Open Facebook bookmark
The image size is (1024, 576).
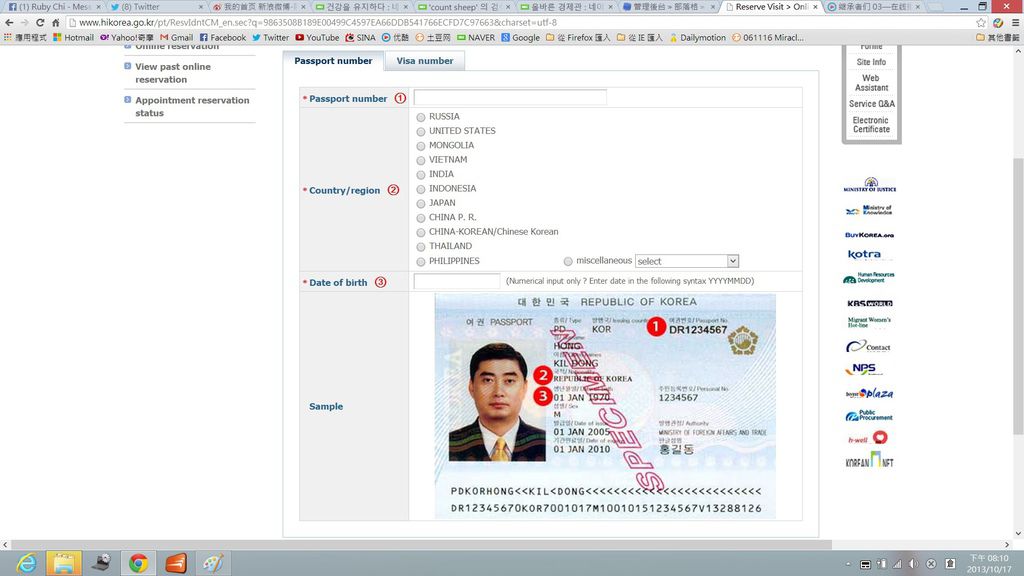click(x=223, y=37)
